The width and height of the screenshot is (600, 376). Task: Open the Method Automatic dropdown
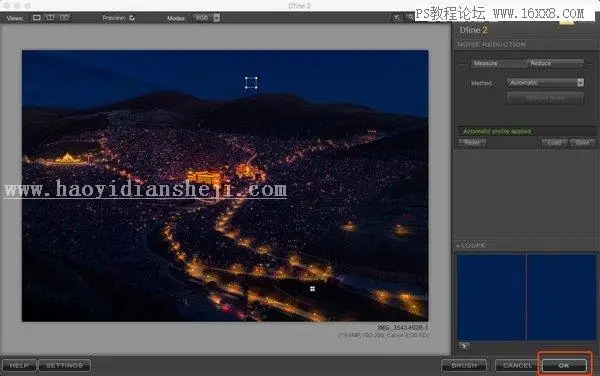coord(545,83)
